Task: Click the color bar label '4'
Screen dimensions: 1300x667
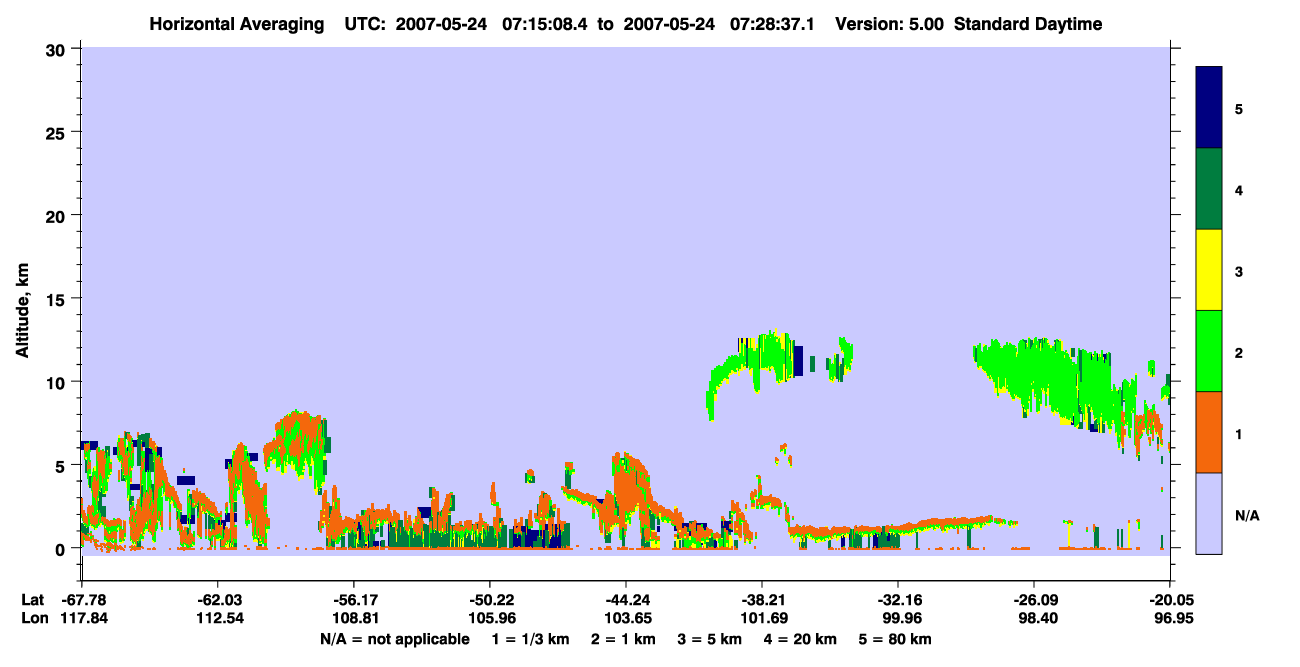Action: (x=1239, y=189)
